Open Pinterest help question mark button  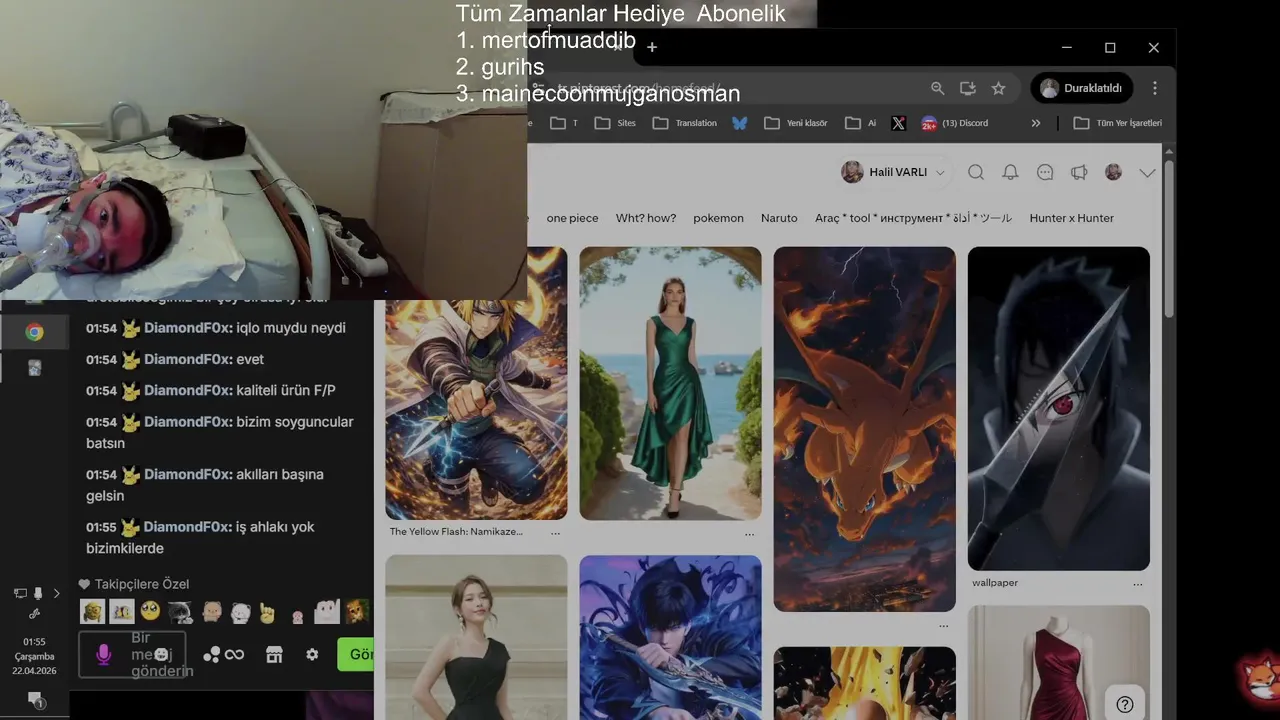click(1125, 703)
